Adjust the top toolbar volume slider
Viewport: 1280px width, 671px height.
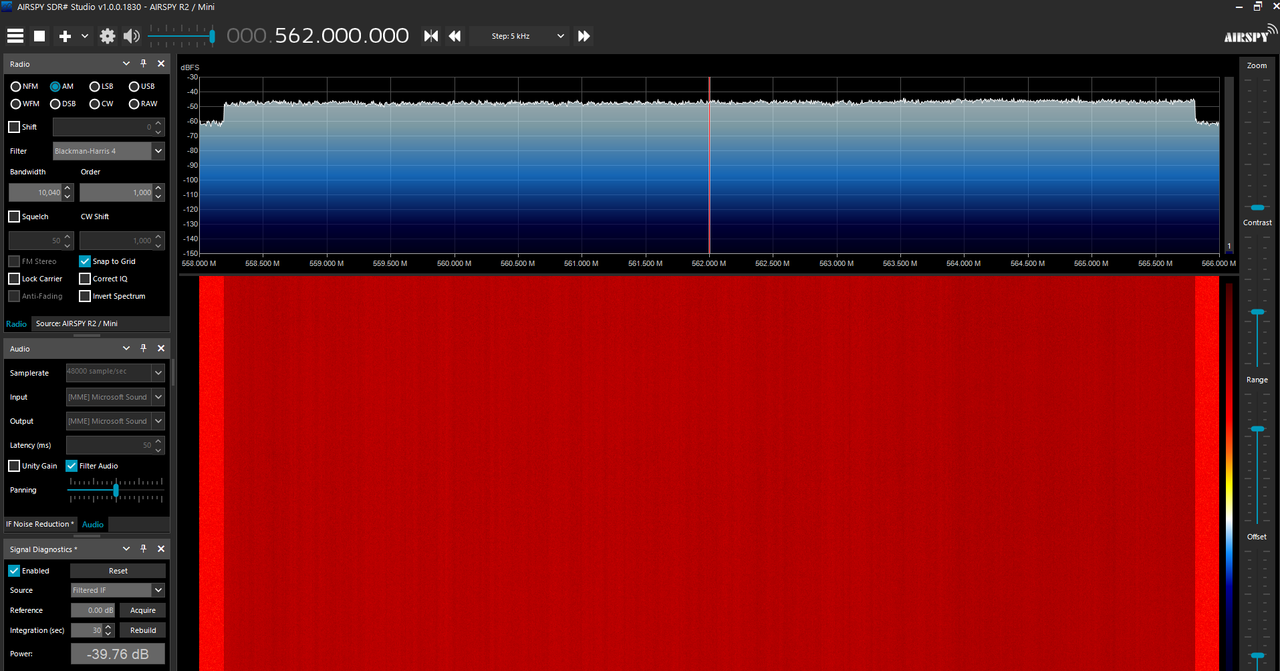pyautogui.click(x=181, y=36)
